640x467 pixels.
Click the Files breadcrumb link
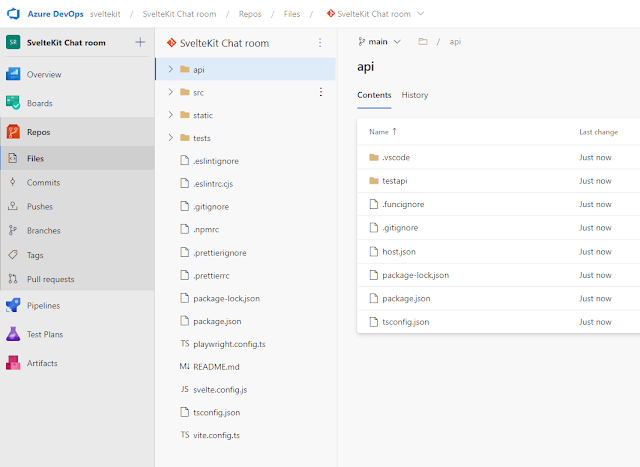coord(292,14)
